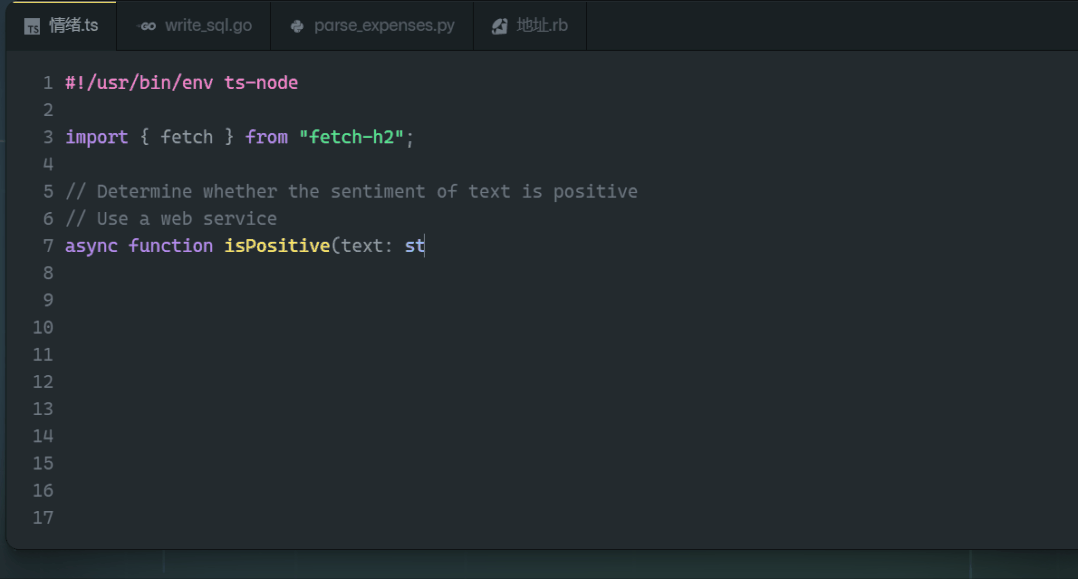Viewport: 1078px width, 579px height.
Task: Click the import keyword on line 3
Action: click(x=96, y=138)
